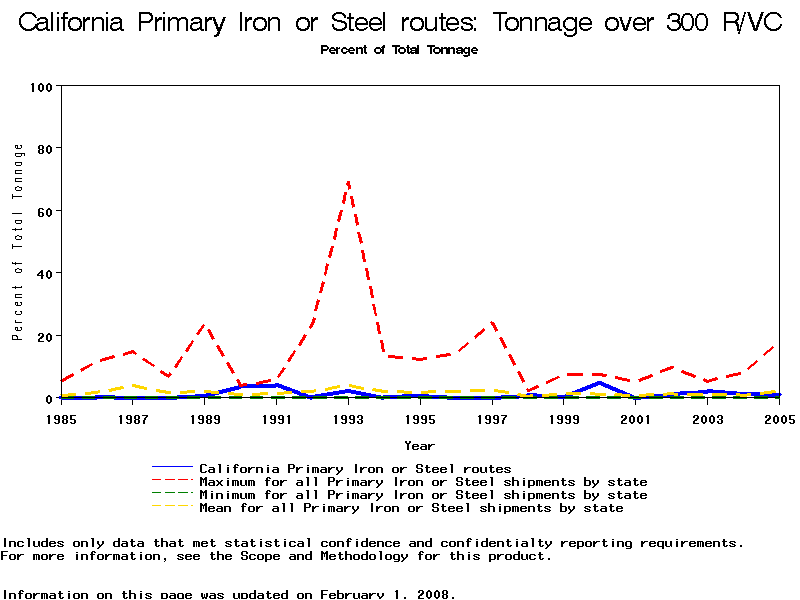
Task: Click the 2005 year tick label
Action: (778, 419)
